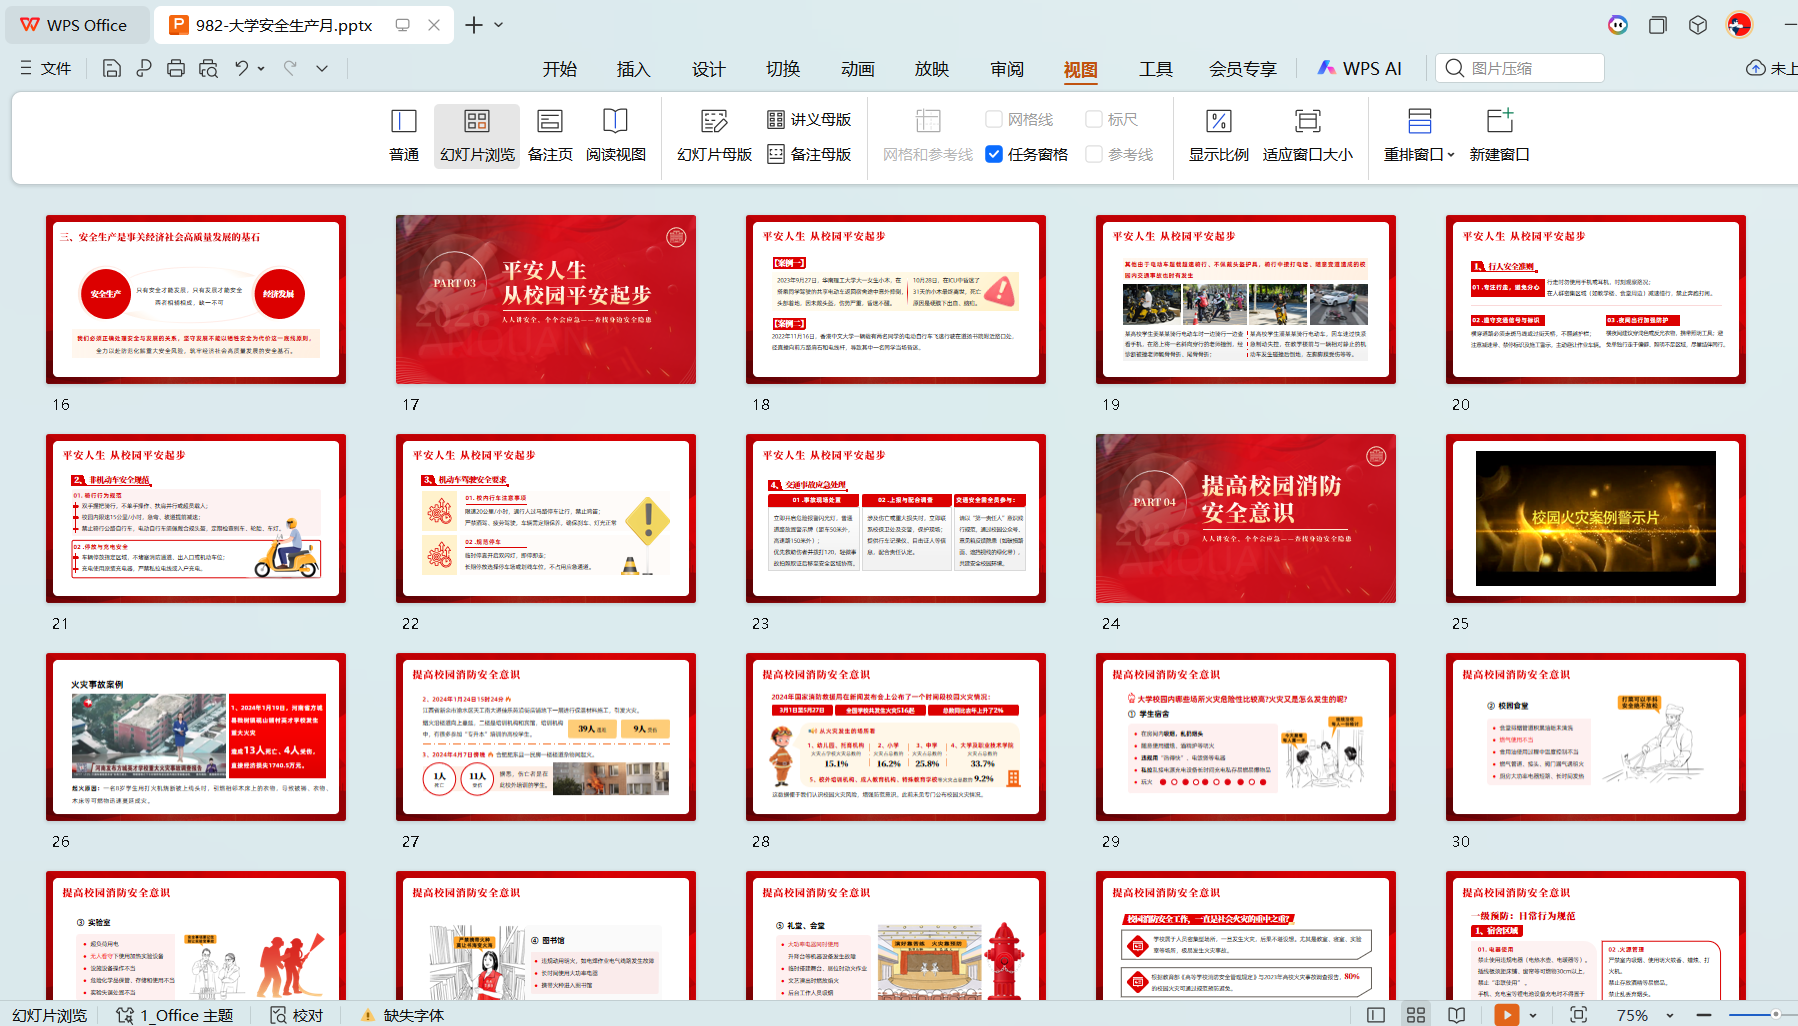Toggle the 标尺 ruler checkbox
The width and height of the screenshot is (1798, 1026).
pos(1094,119)
